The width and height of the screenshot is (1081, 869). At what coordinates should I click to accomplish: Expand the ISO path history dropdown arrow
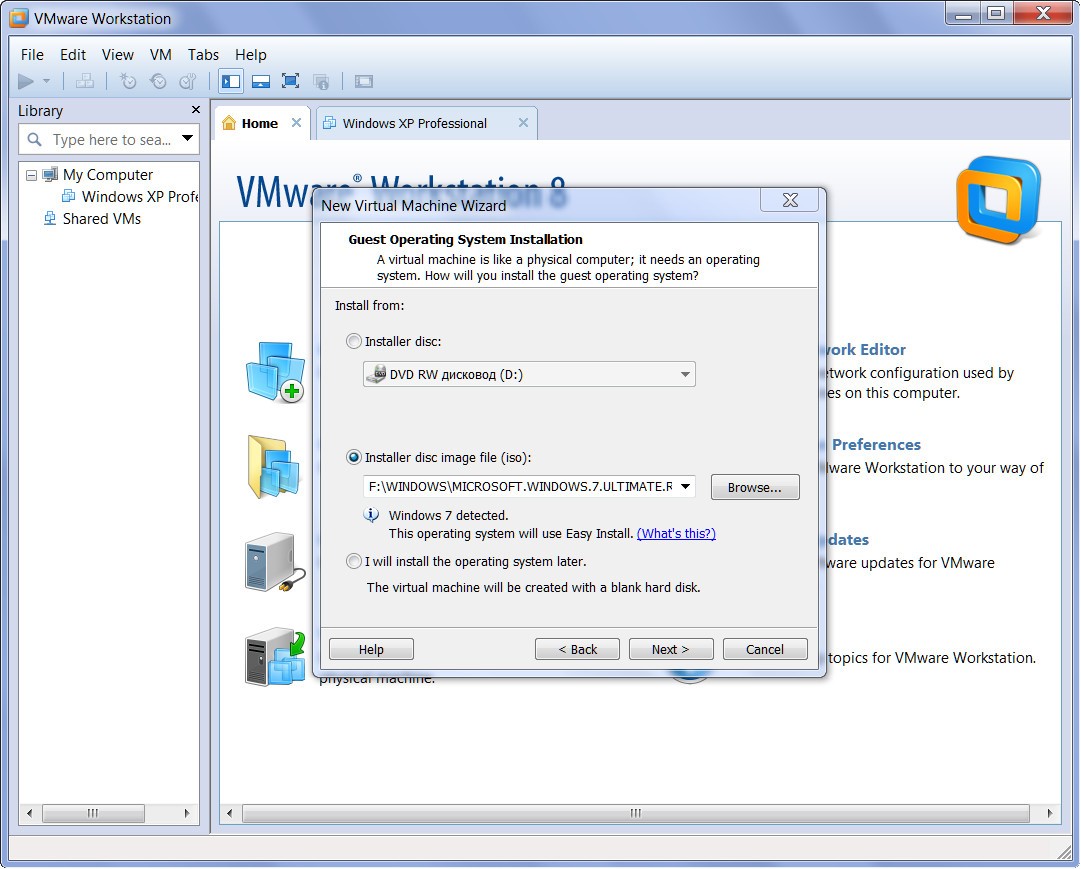685,486
